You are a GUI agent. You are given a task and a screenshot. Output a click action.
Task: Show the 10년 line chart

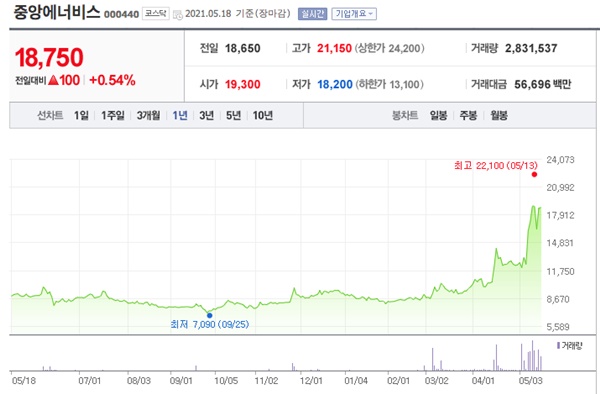[x=263, y=115]
